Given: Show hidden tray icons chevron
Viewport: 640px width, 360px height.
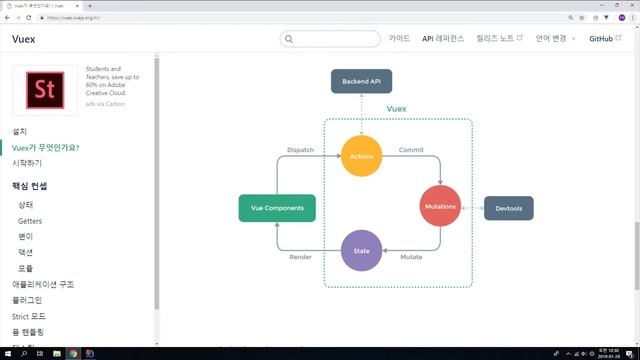Looking at the screenshot, I should click(568, 353).
